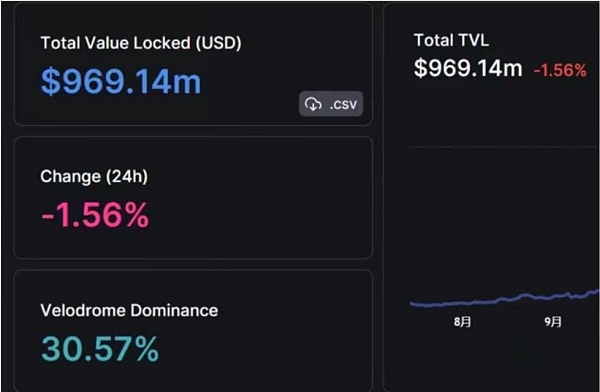Click the blue $969.14m value
This screenshot has height=392, width=600.
[121, 81]
